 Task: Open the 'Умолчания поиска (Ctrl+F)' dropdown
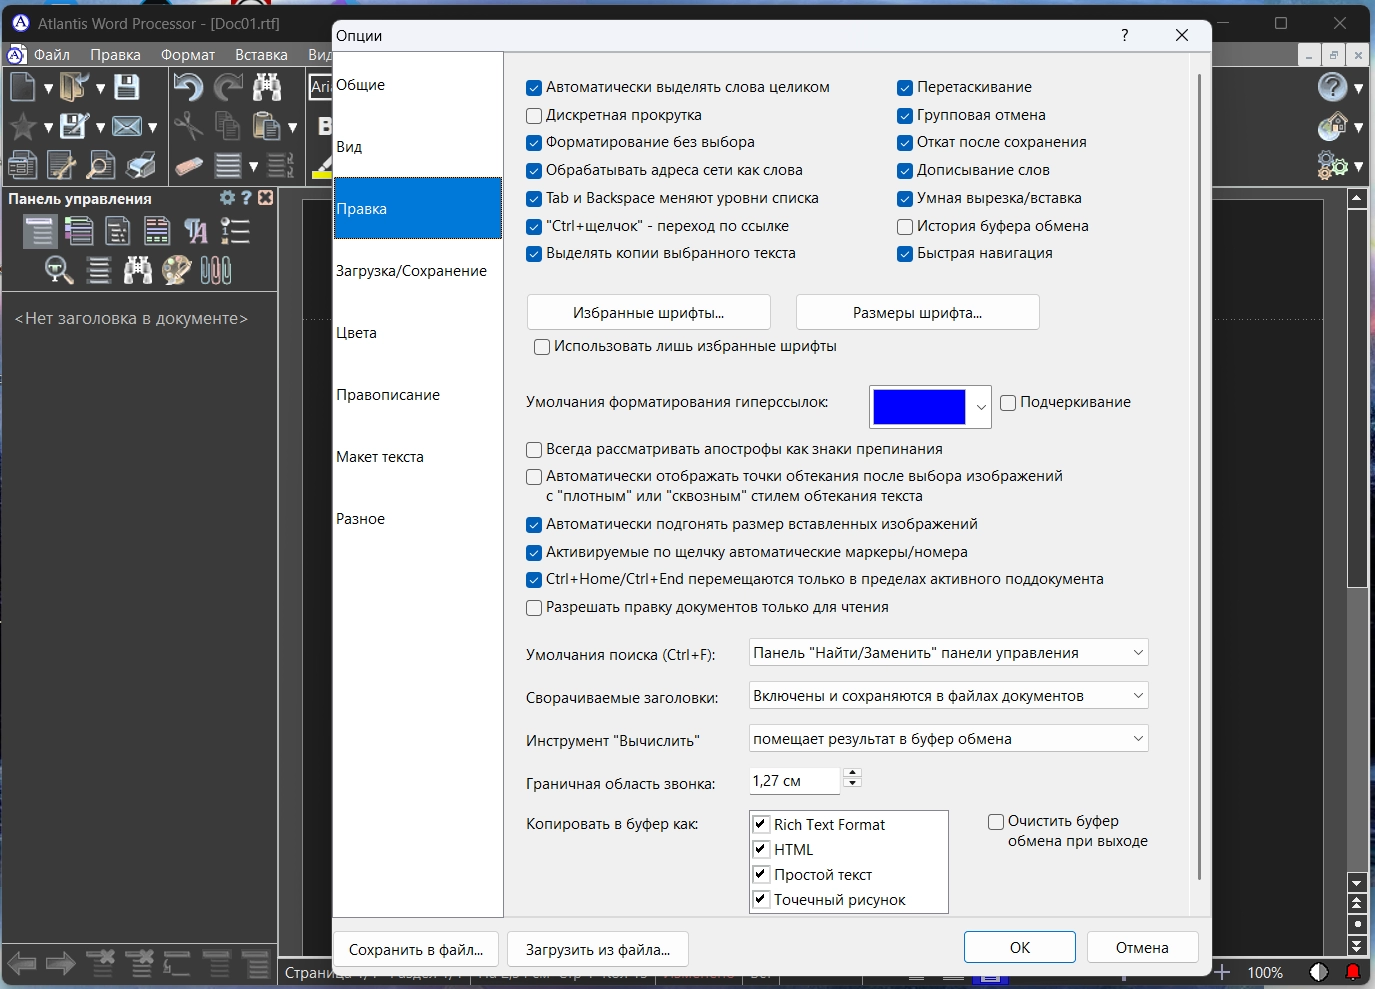949,653
